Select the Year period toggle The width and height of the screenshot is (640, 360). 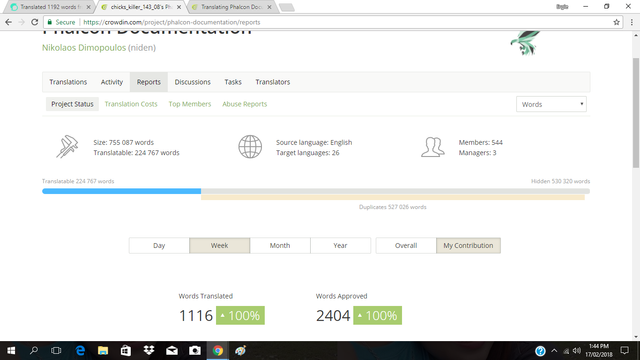tap(340, 246)
